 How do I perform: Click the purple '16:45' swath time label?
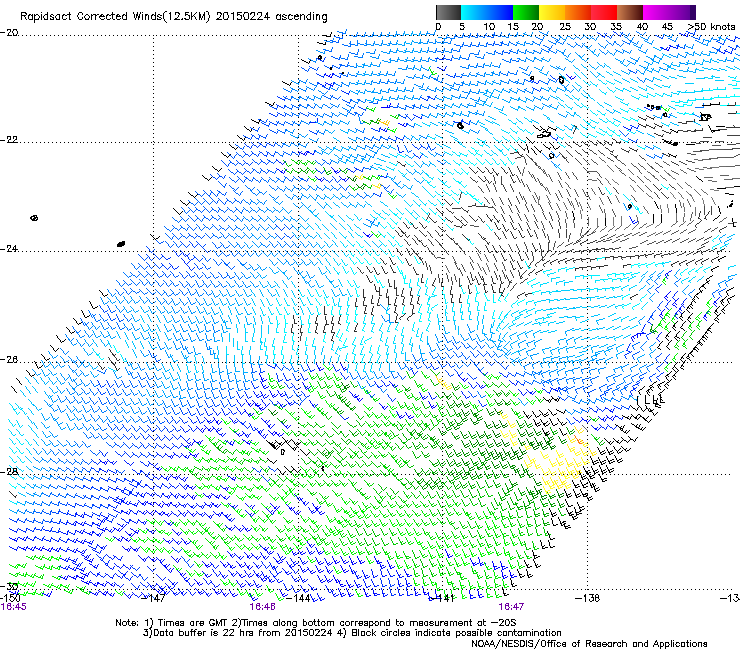click(14, 607)
